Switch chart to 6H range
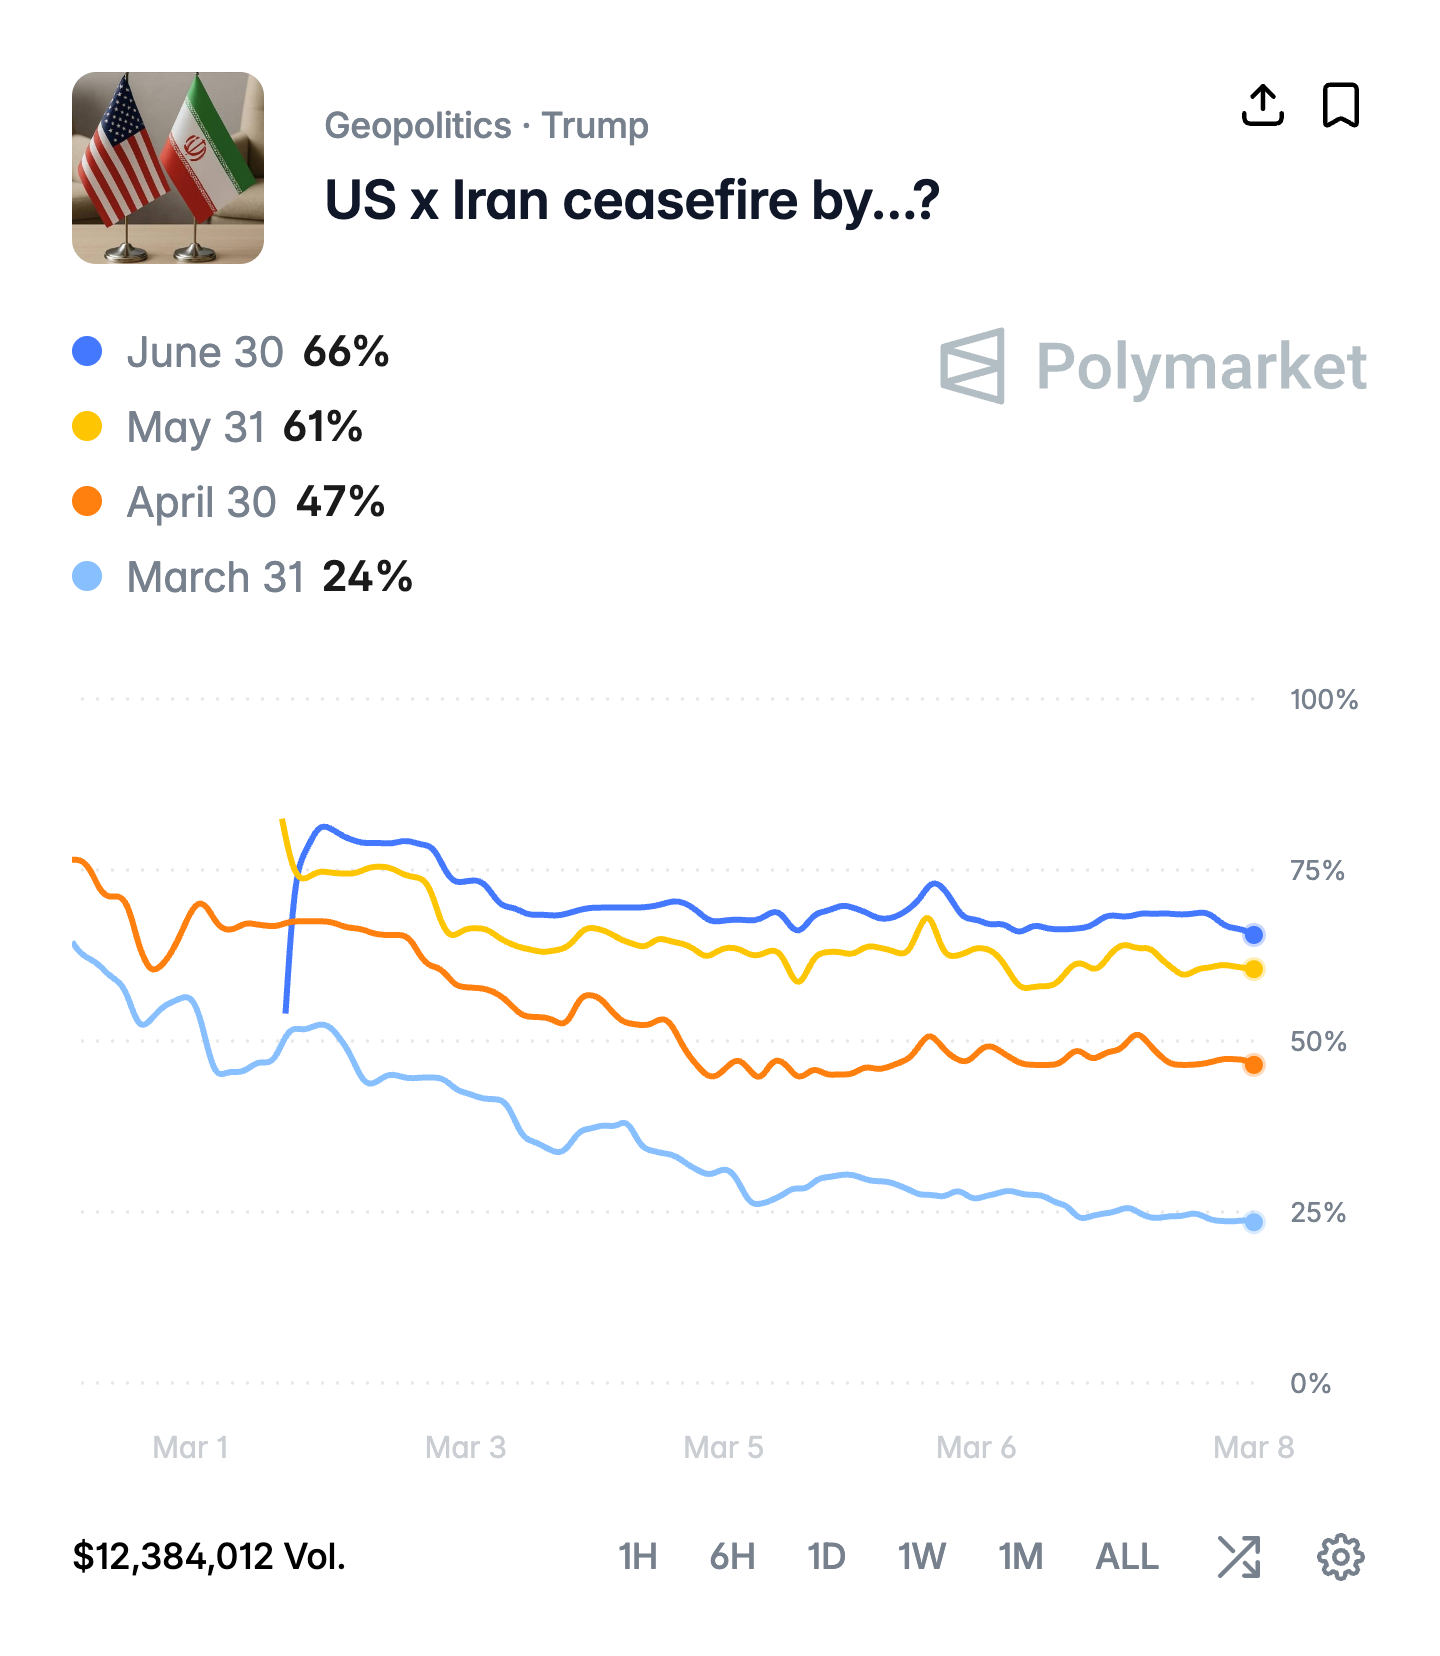 point(732,1557)
